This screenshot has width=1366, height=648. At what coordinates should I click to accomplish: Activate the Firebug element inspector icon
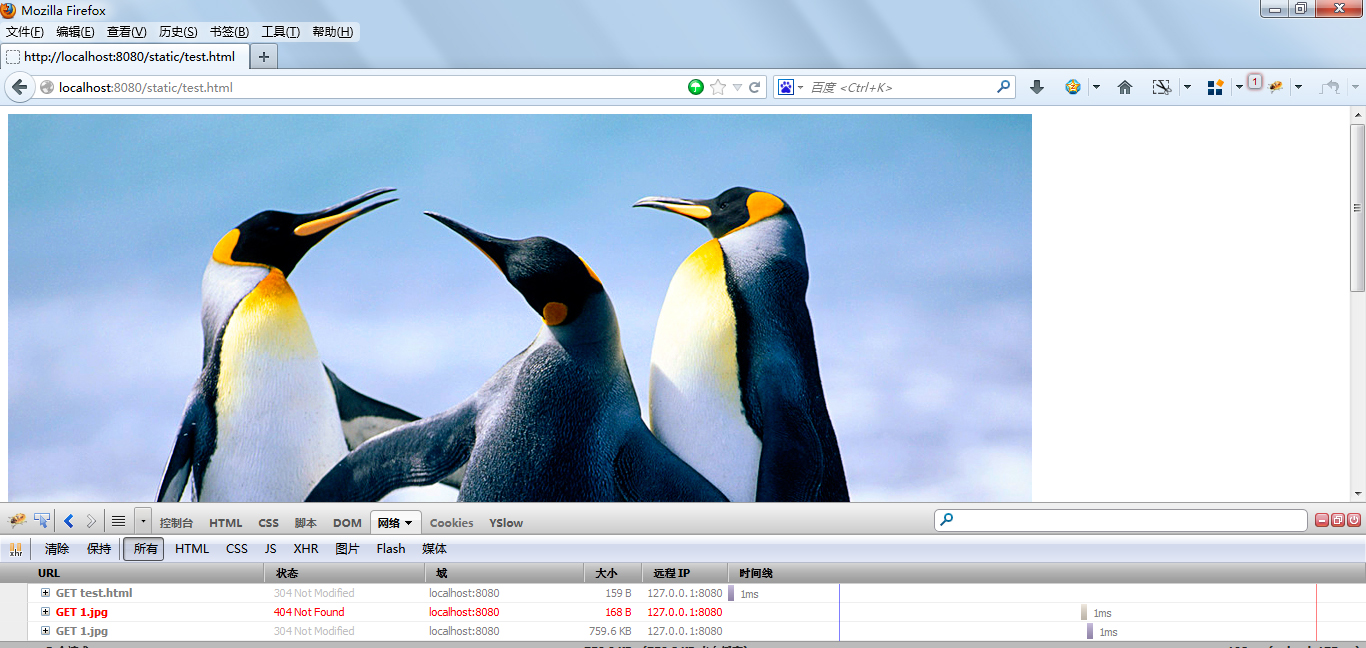(42, 521)
